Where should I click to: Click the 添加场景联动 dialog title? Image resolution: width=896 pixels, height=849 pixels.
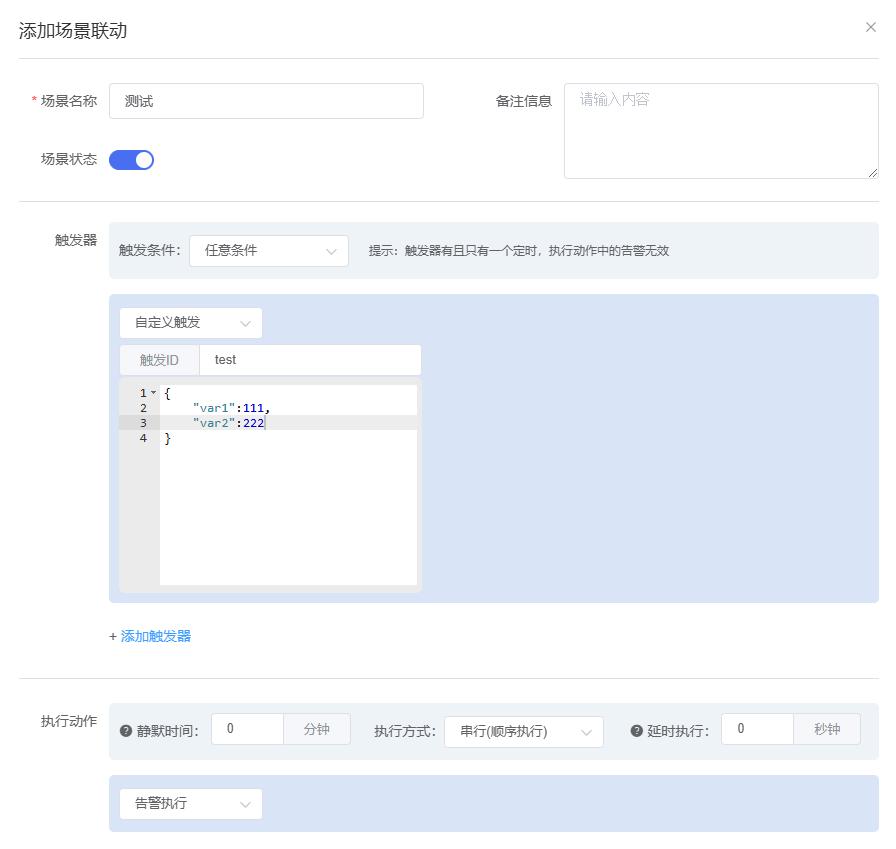tap(73, 30)
